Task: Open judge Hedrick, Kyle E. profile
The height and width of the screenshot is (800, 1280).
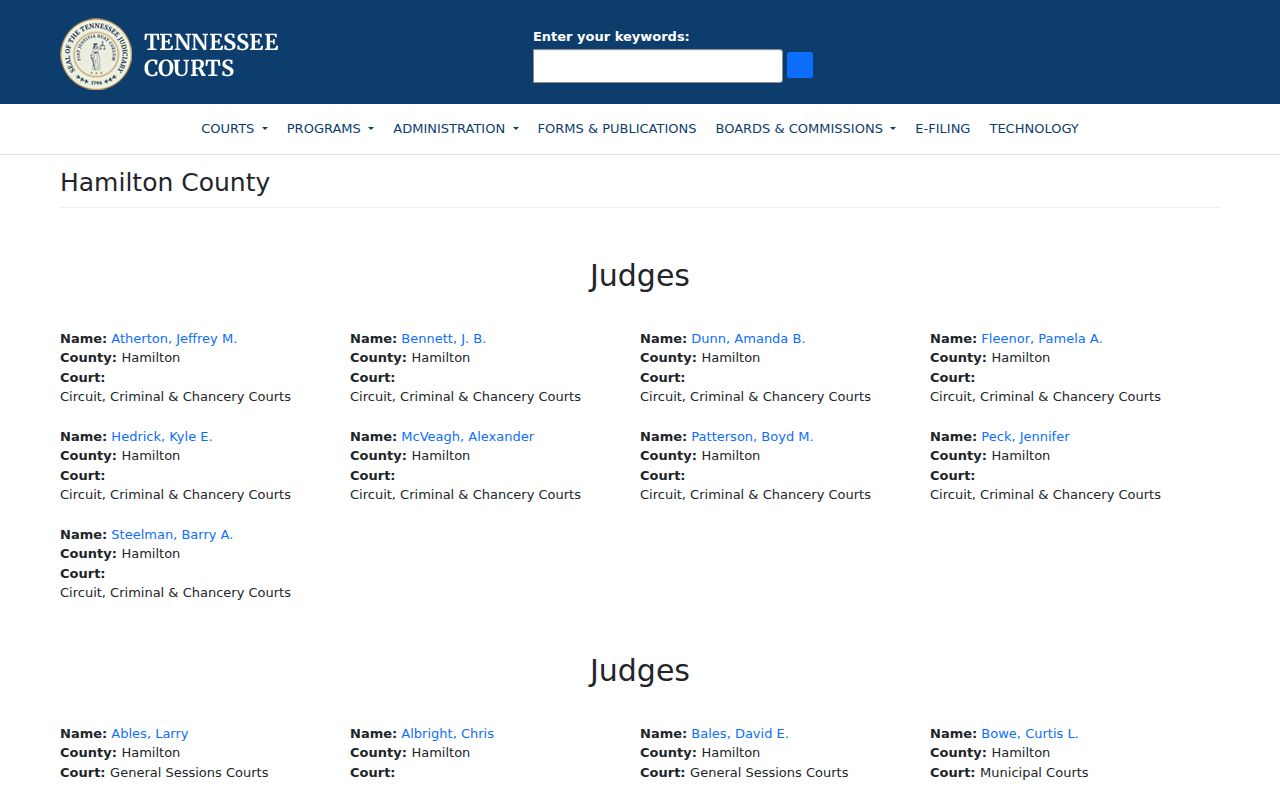Action: 162,436
